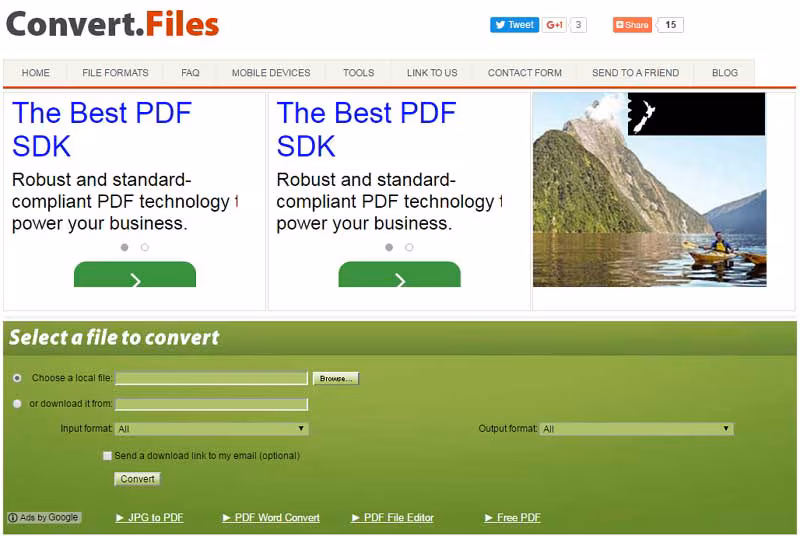Click the first carousel dot in first ad
Viewport: 800px width, 536px height.
coord(124,247)
